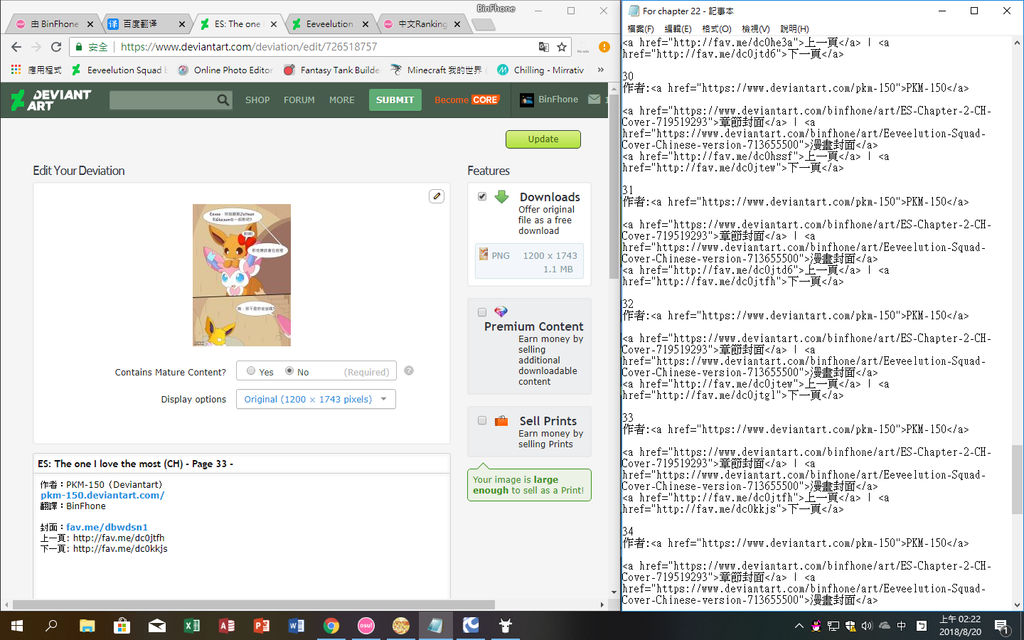1024x640 pixels.
Task: Show hidden system tray icons
Action: (799, 626)
